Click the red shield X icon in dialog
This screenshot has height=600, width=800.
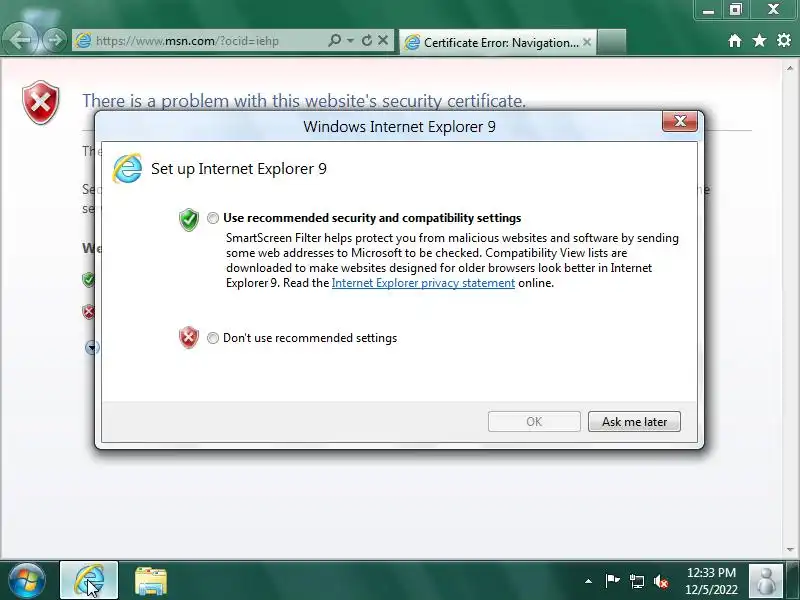189,337
